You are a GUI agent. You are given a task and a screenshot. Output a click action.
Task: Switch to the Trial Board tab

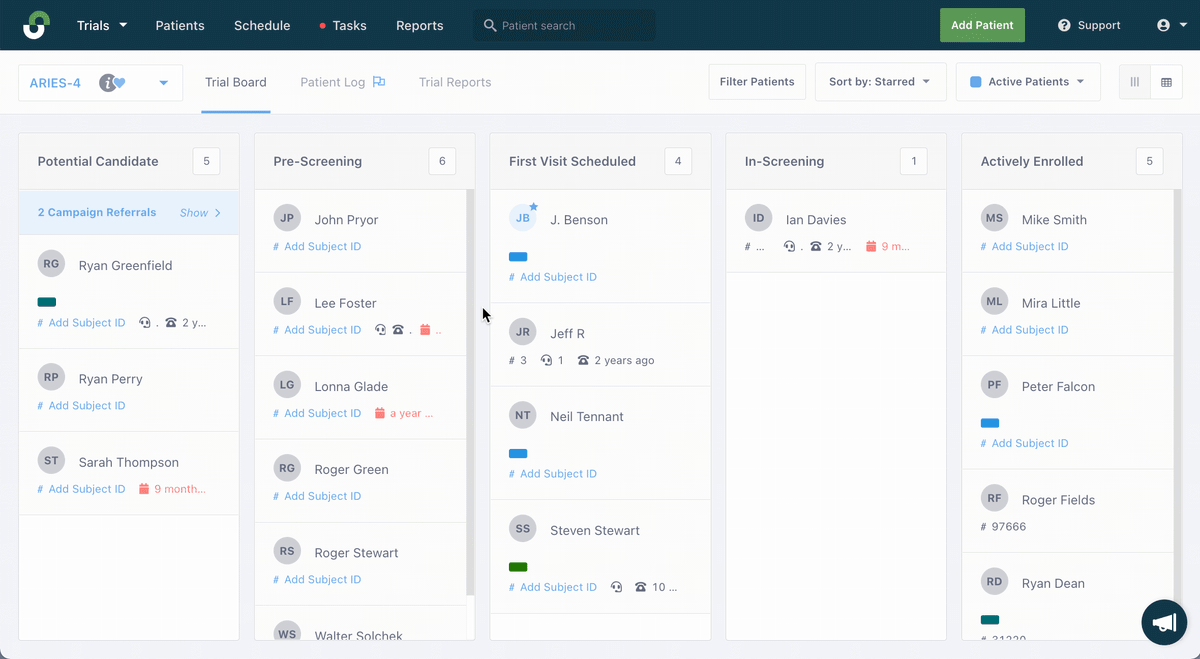[x=236, y=82]
